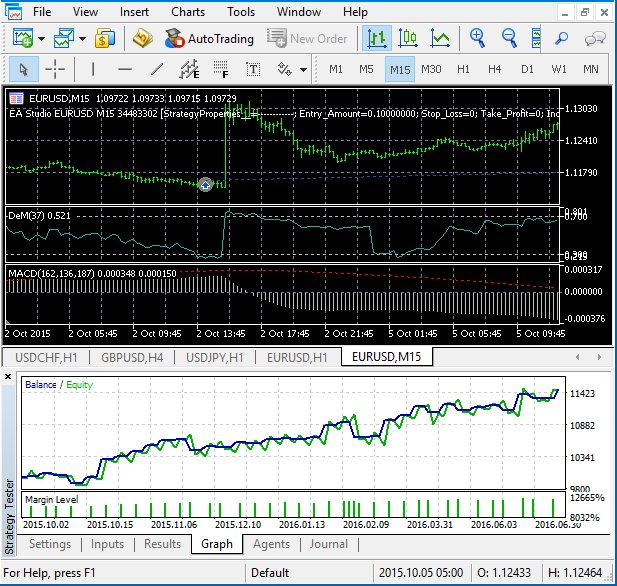This screenshot has width=617, height=586.
Task: Select the Trendline drawing tool
Action: coord(157,69)
